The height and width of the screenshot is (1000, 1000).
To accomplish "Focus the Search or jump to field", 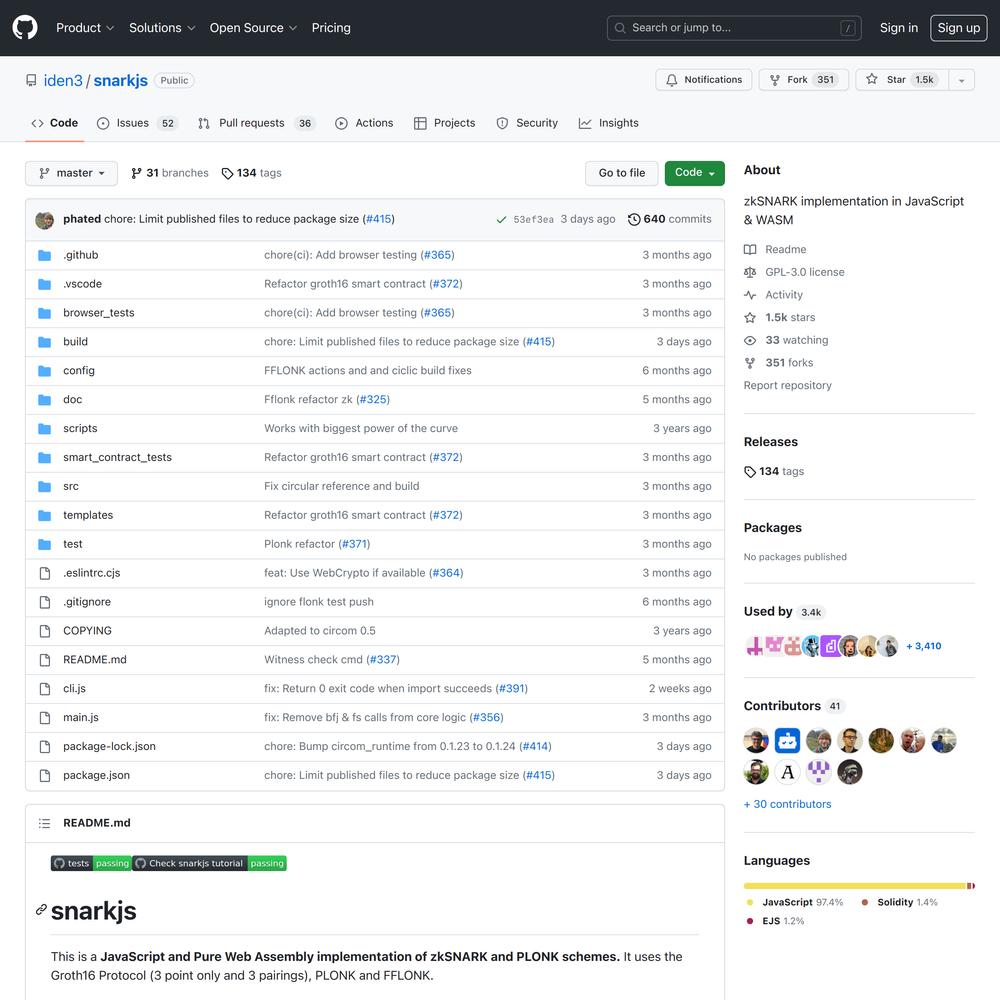I will (x=734, y=28).
